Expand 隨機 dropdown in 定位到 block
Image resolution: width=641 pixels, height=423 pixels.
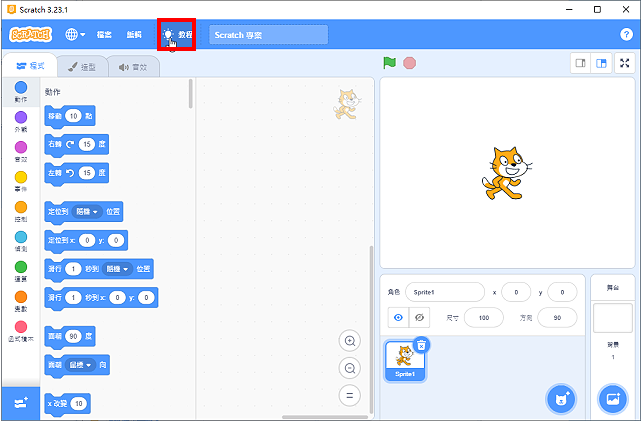click(87, 212)
